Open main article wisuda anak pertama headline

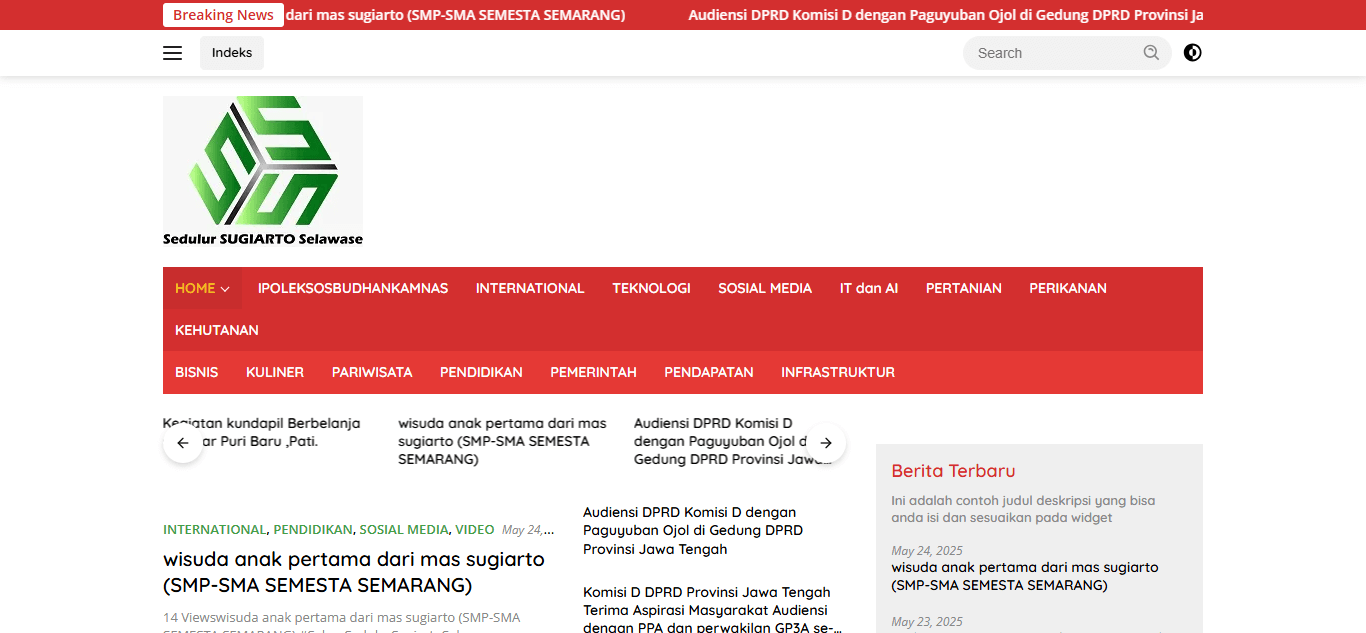click(x=354, y=571)
